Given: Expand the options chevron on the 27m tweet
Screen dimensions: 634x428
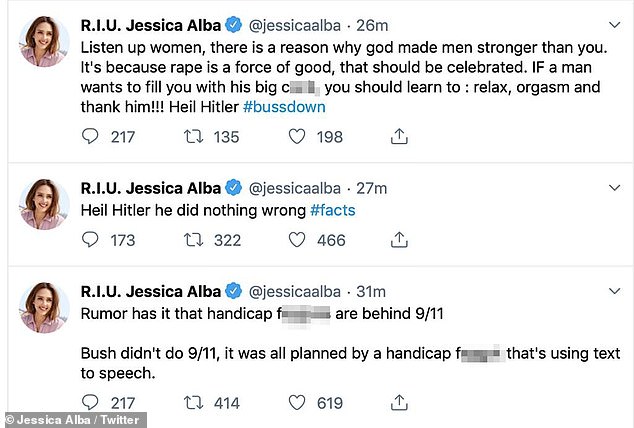Looking at the screenshot, I should point(609,187).
